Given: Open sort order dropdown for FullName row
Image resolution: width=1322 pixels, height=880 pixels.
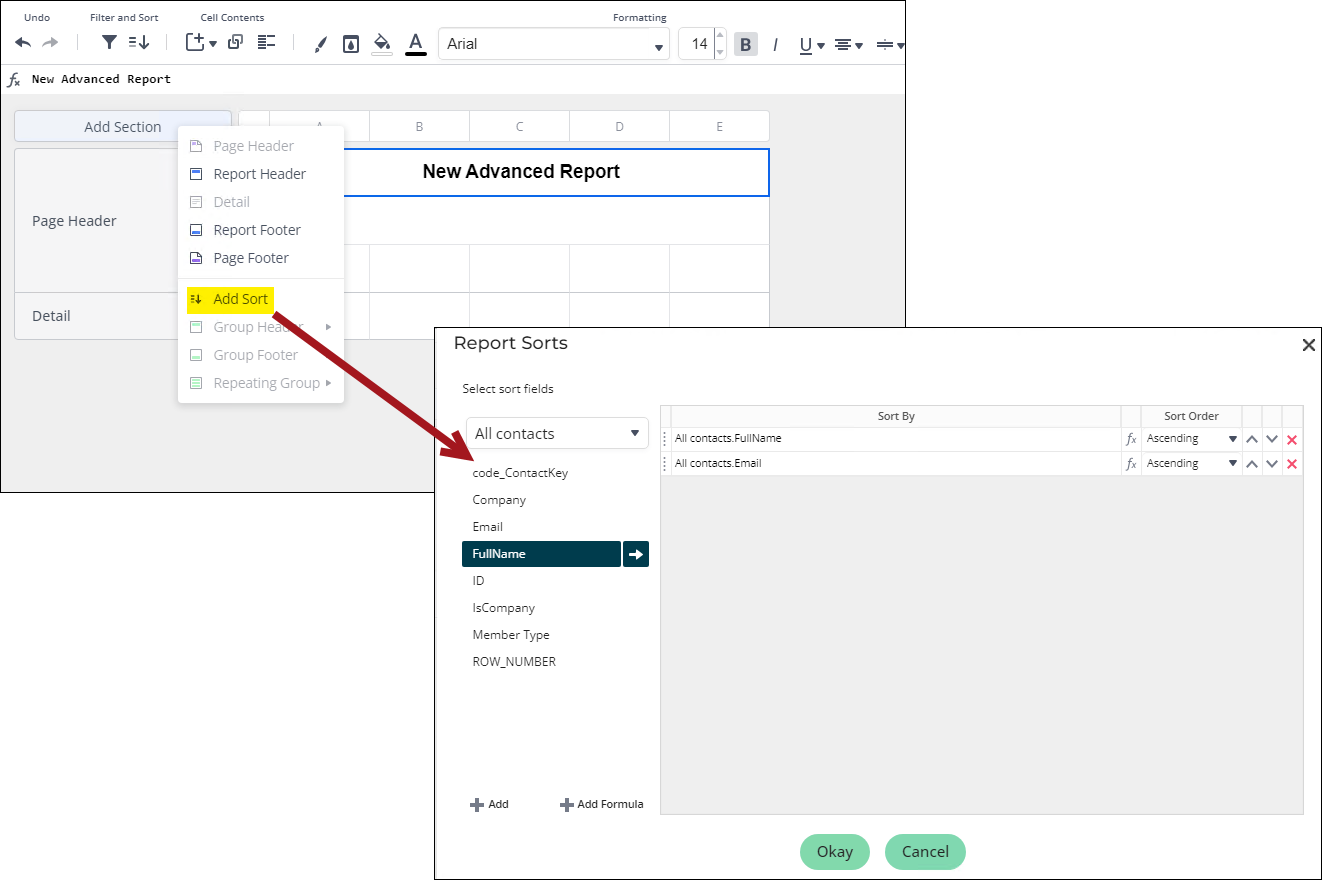Looking at the screenshot, I should (x=1192, y=439).
